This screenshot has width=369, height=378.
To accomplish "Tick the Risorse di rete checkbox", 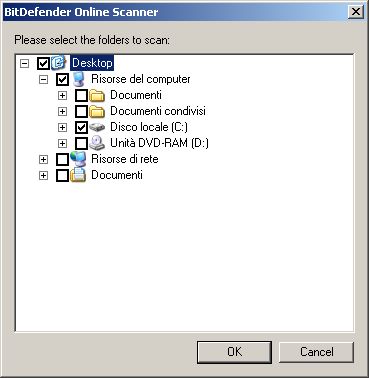I will pyautogui.click(x=62, y=159).
